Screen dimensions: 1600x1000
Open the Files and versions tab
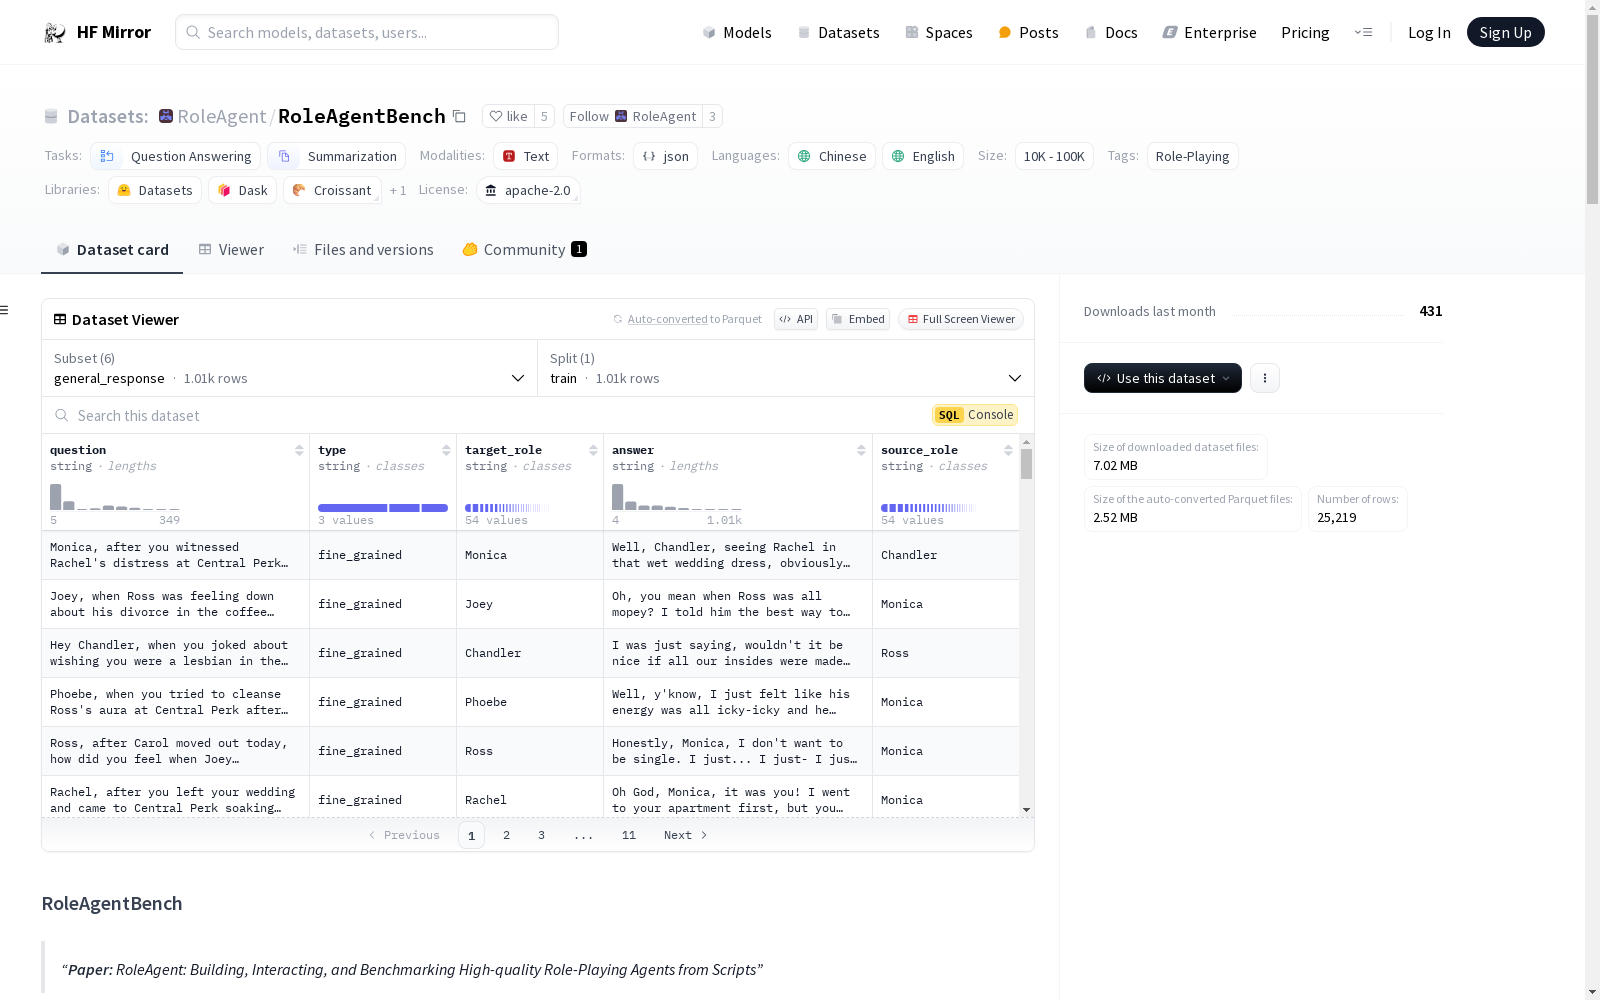tap(363, 250)
